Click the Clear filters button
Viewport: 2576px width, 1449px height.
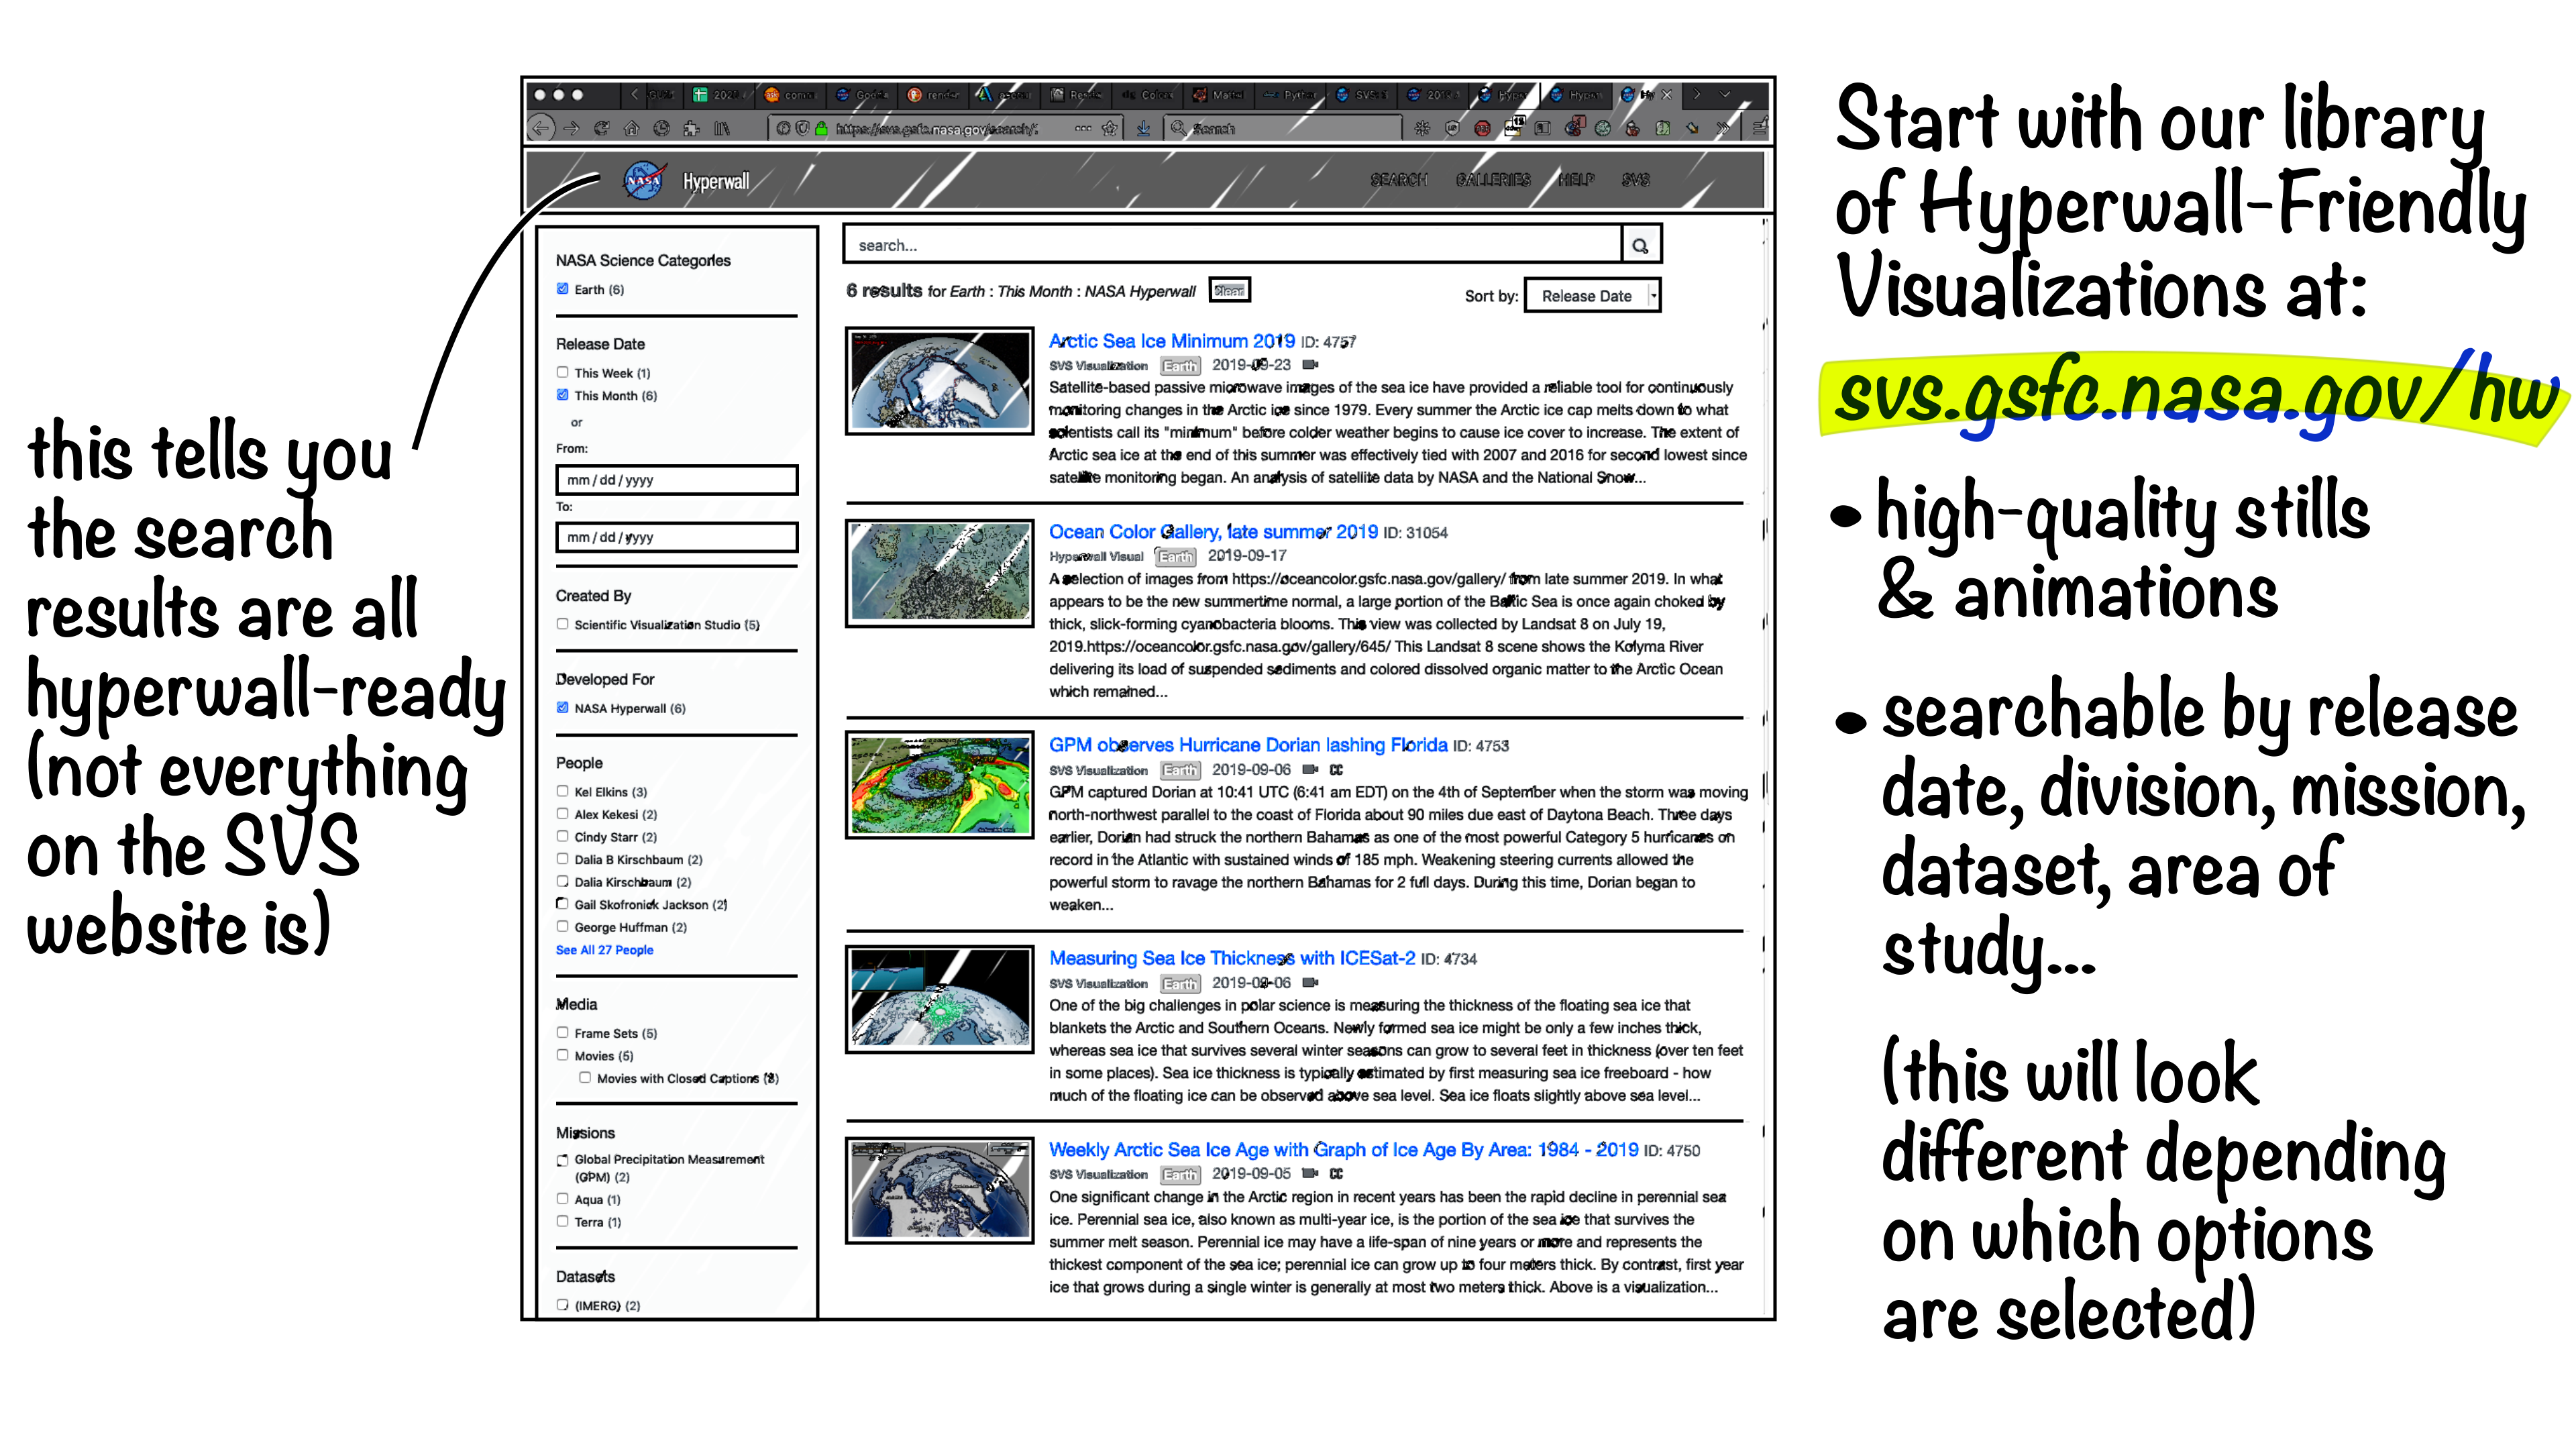pos(1229,291)
